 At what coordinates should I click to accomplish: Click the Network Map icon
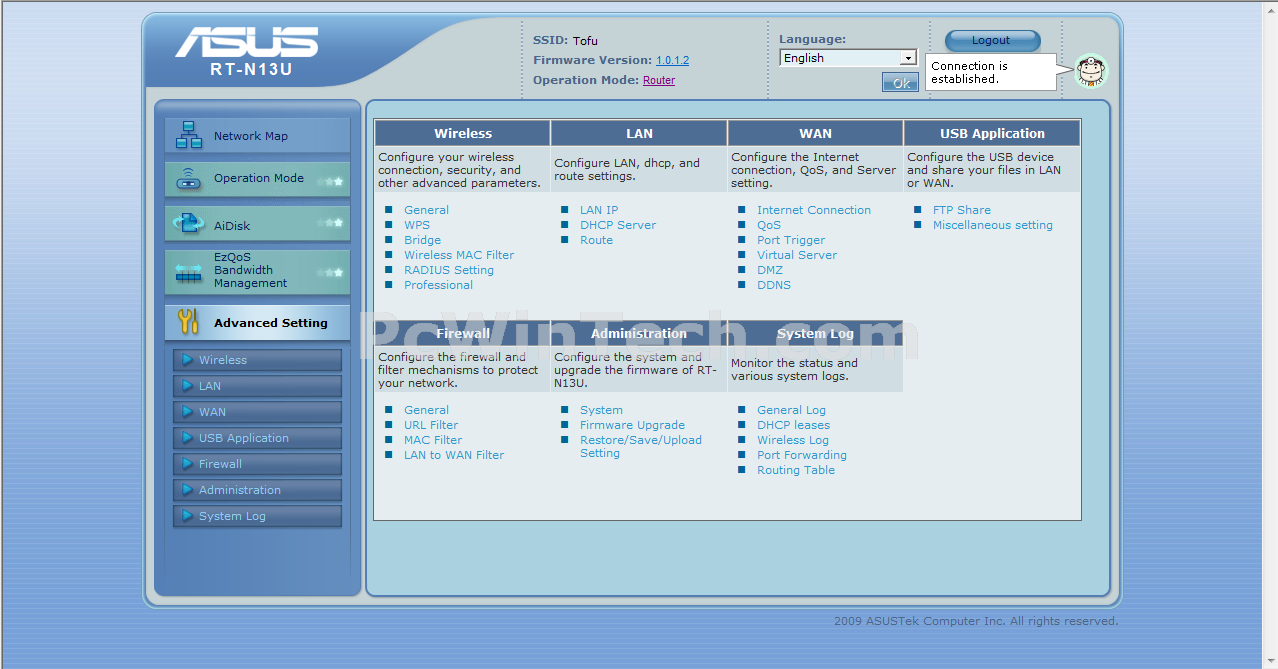pyautogui.click(x=189, y=135)
